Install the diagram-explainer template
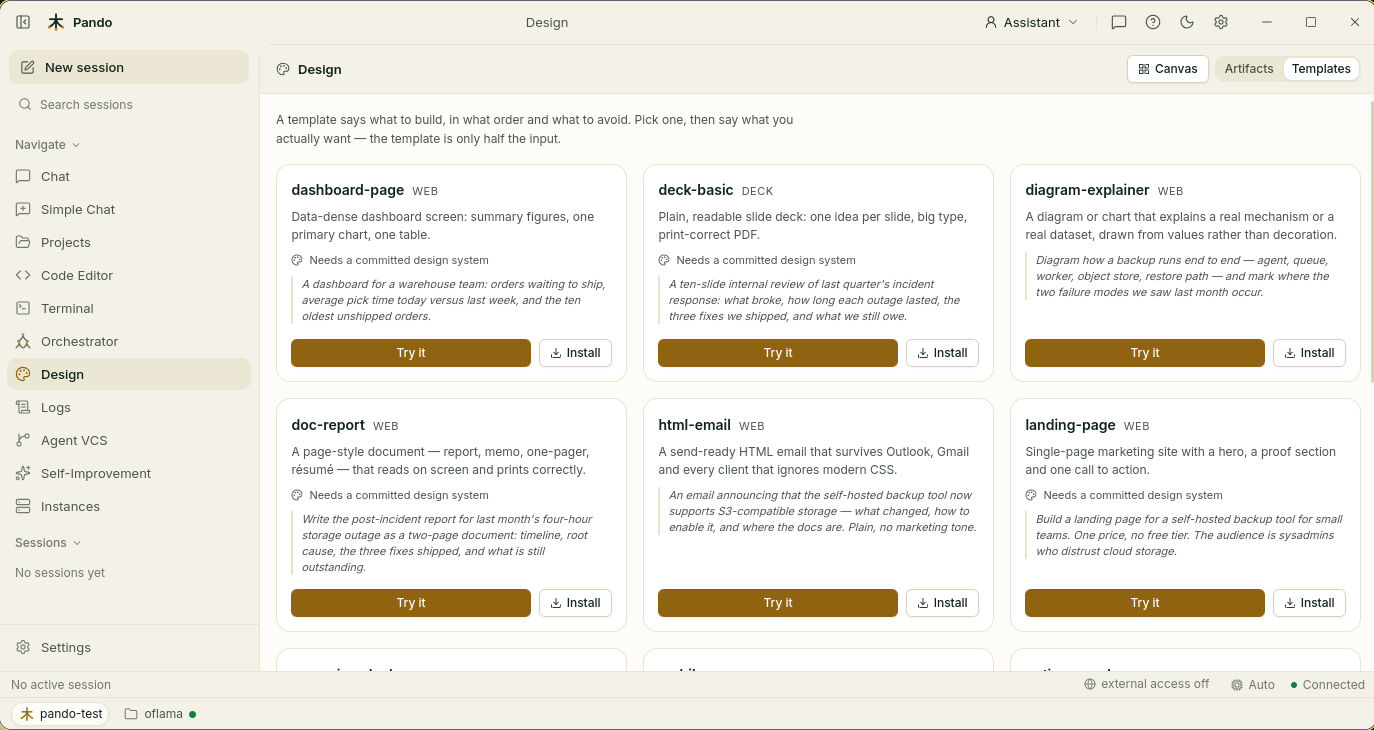The height and width of the screenshot is (730, 1374). tap(1309, 353)
